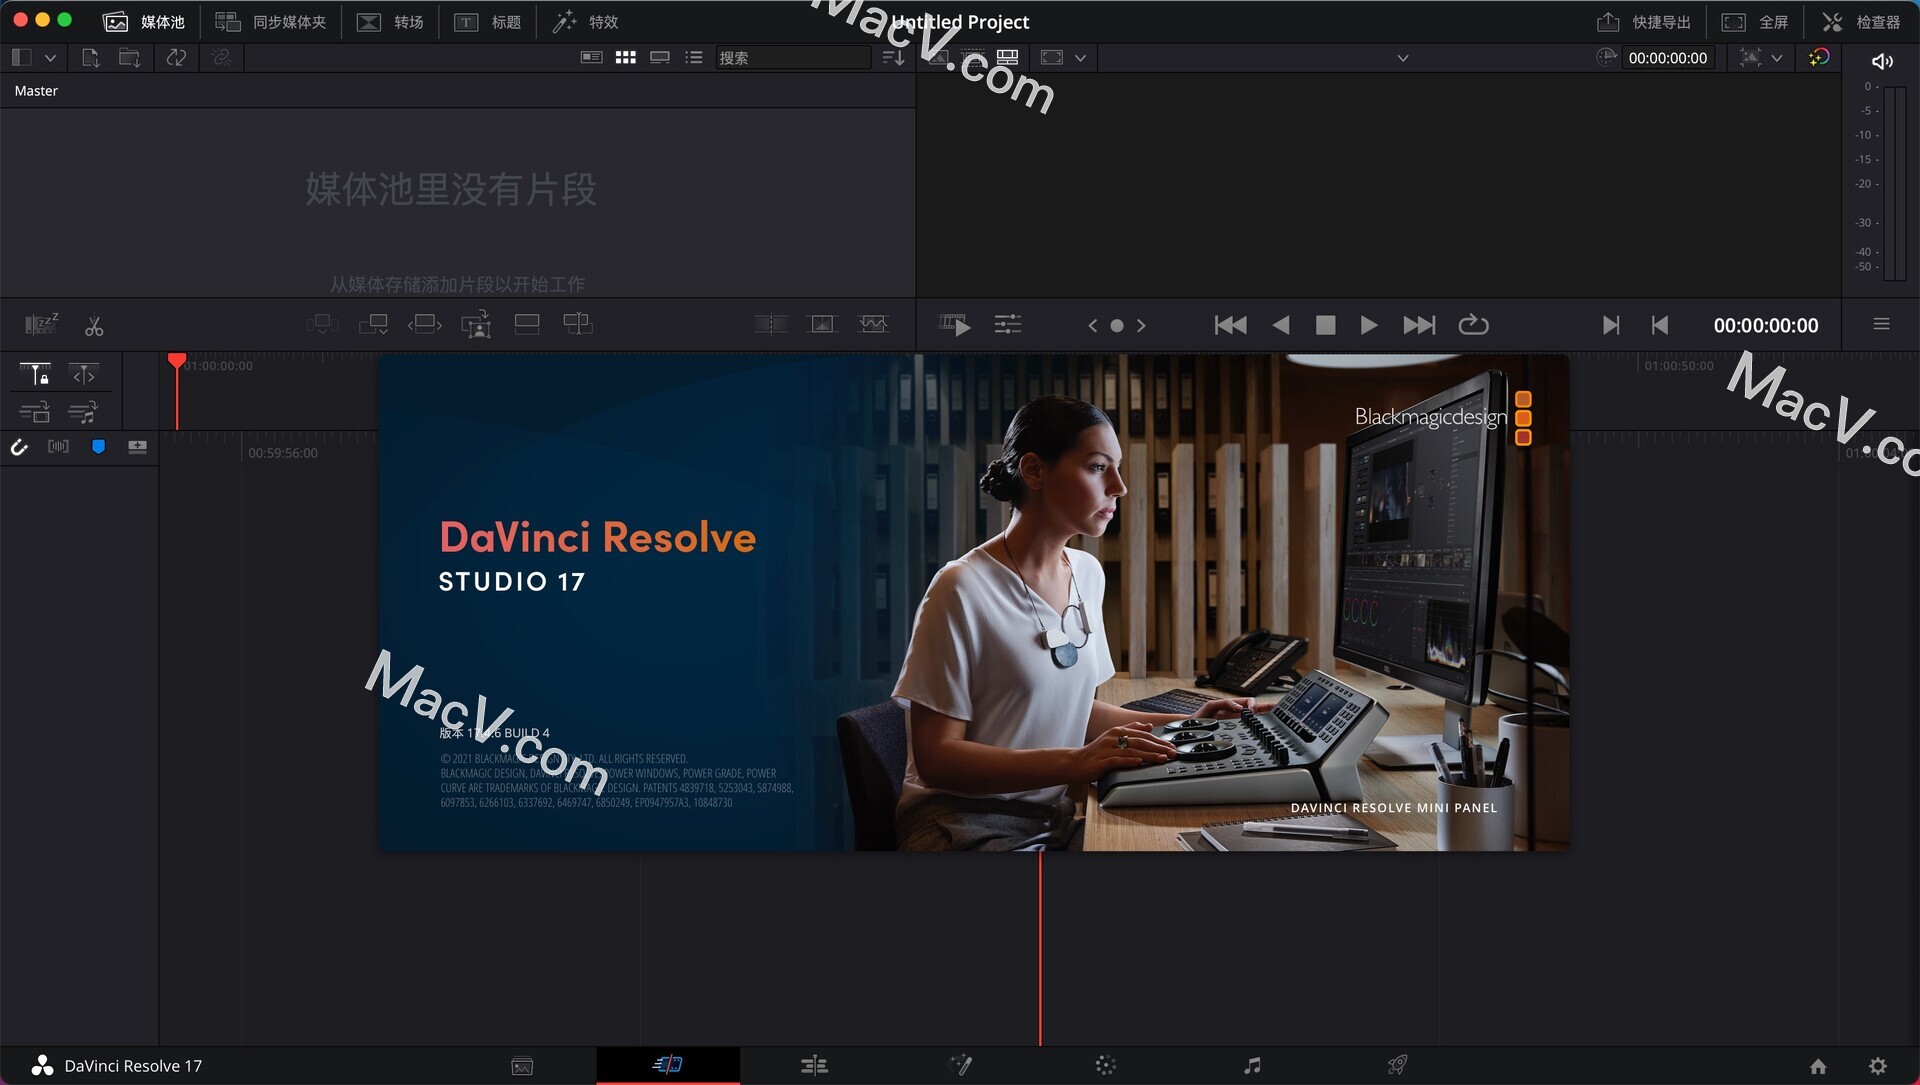1920x1085 pixels.
Task: Switch to the Fairlight music note page
Action: [1252, 1065]
